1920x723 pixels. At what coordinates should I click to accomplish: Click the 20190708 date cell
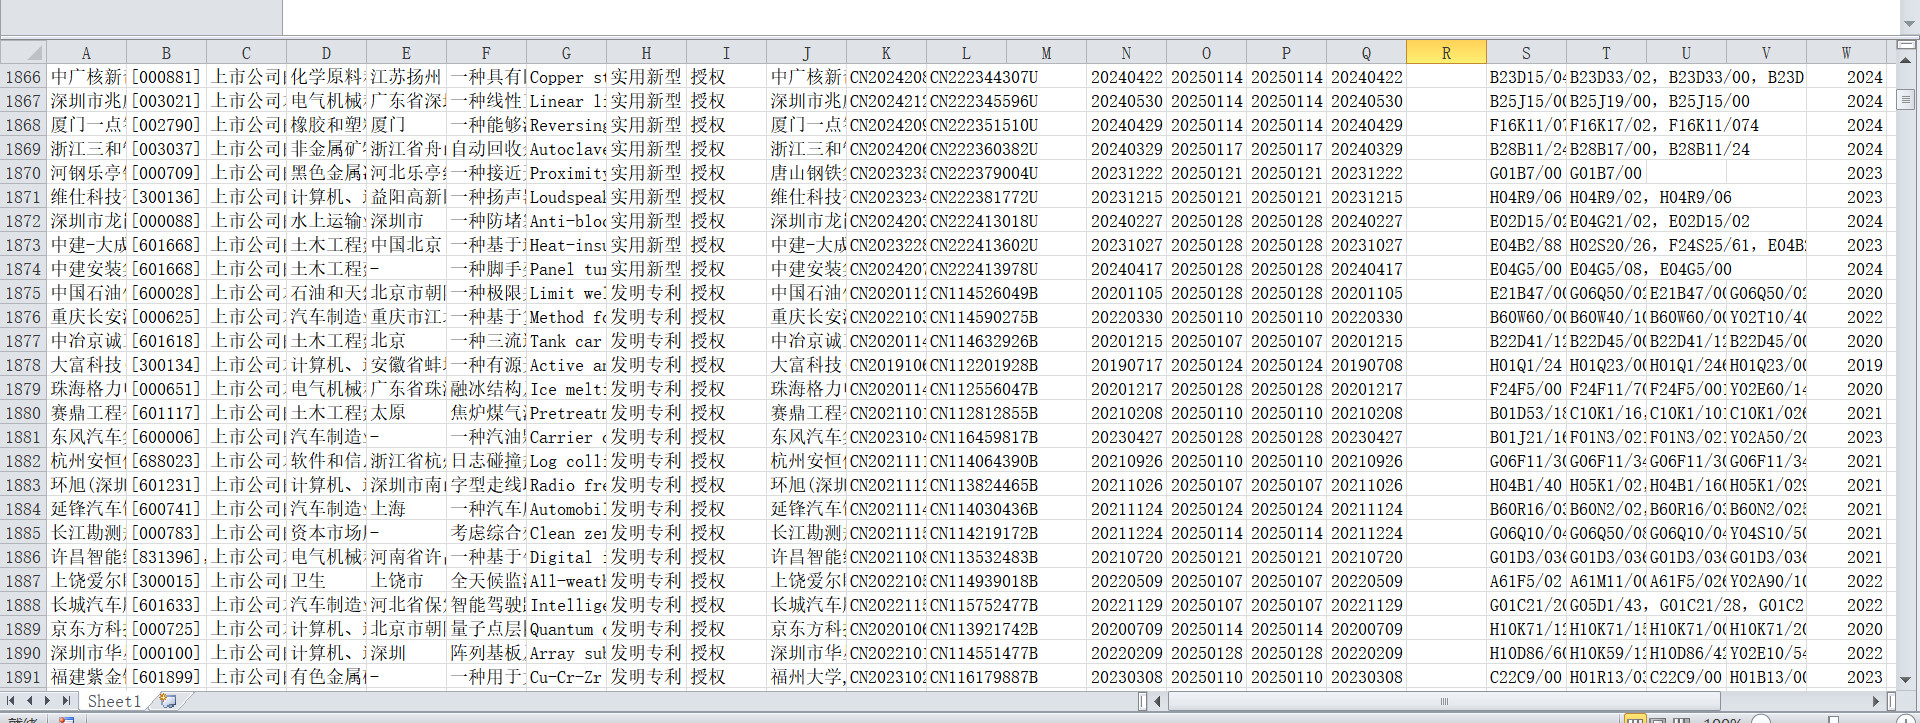coord(1366,365)
